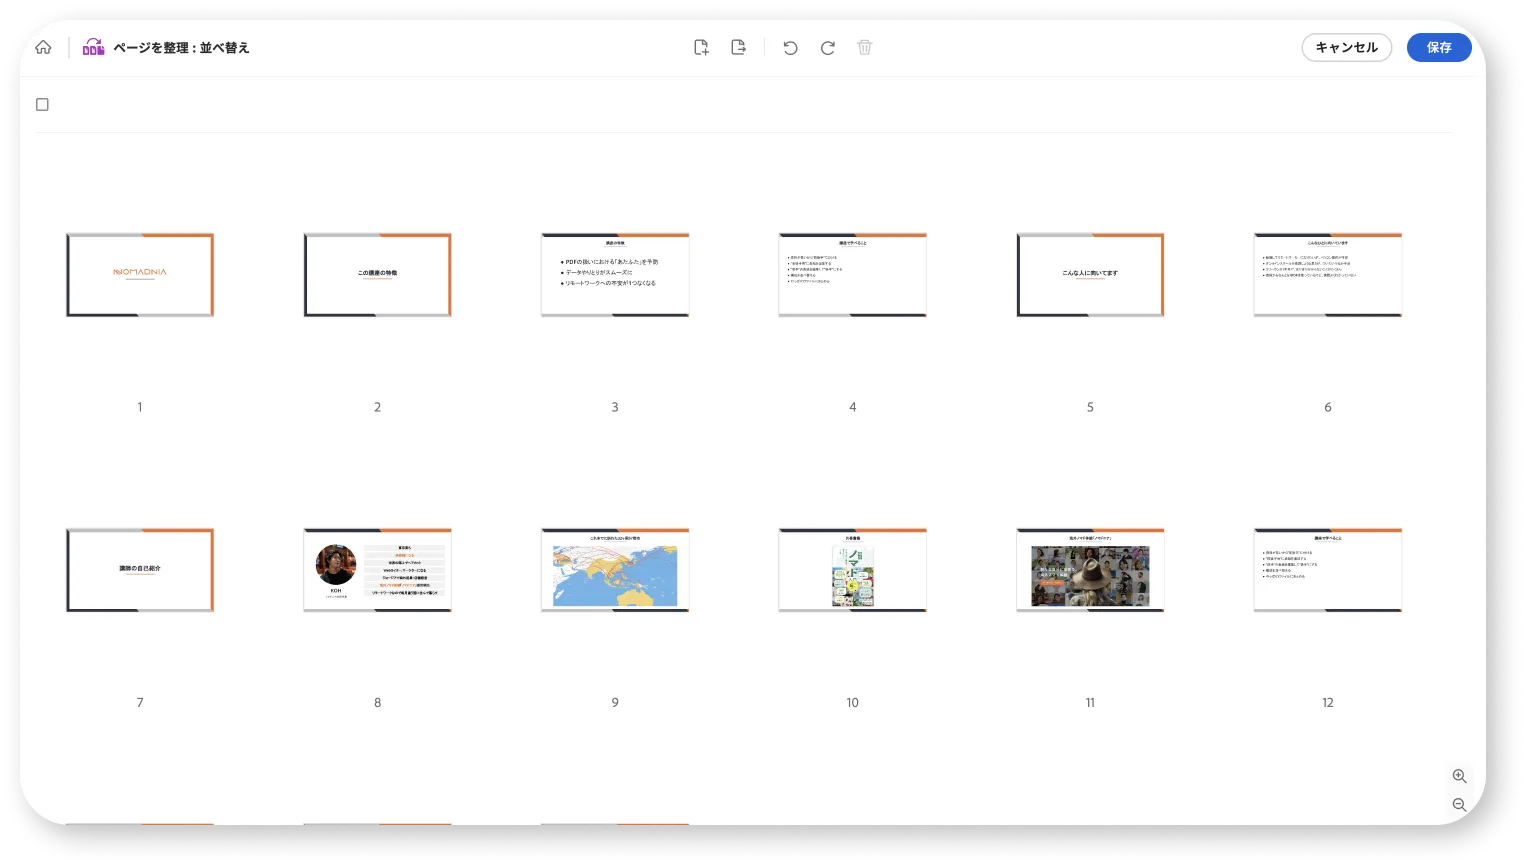Select page 8 profile photo thumbnail
This screenshot has height=865, width=1526.
click(x=378, y=570)
